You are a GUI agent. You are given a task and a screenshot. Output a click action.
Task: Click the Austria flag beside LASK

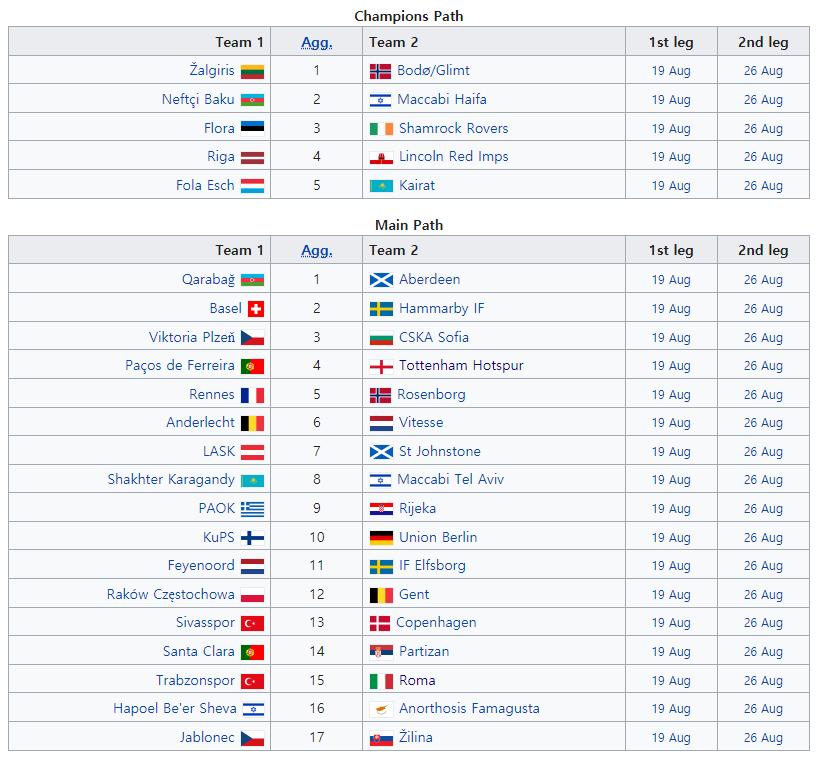tap(252, 452)
